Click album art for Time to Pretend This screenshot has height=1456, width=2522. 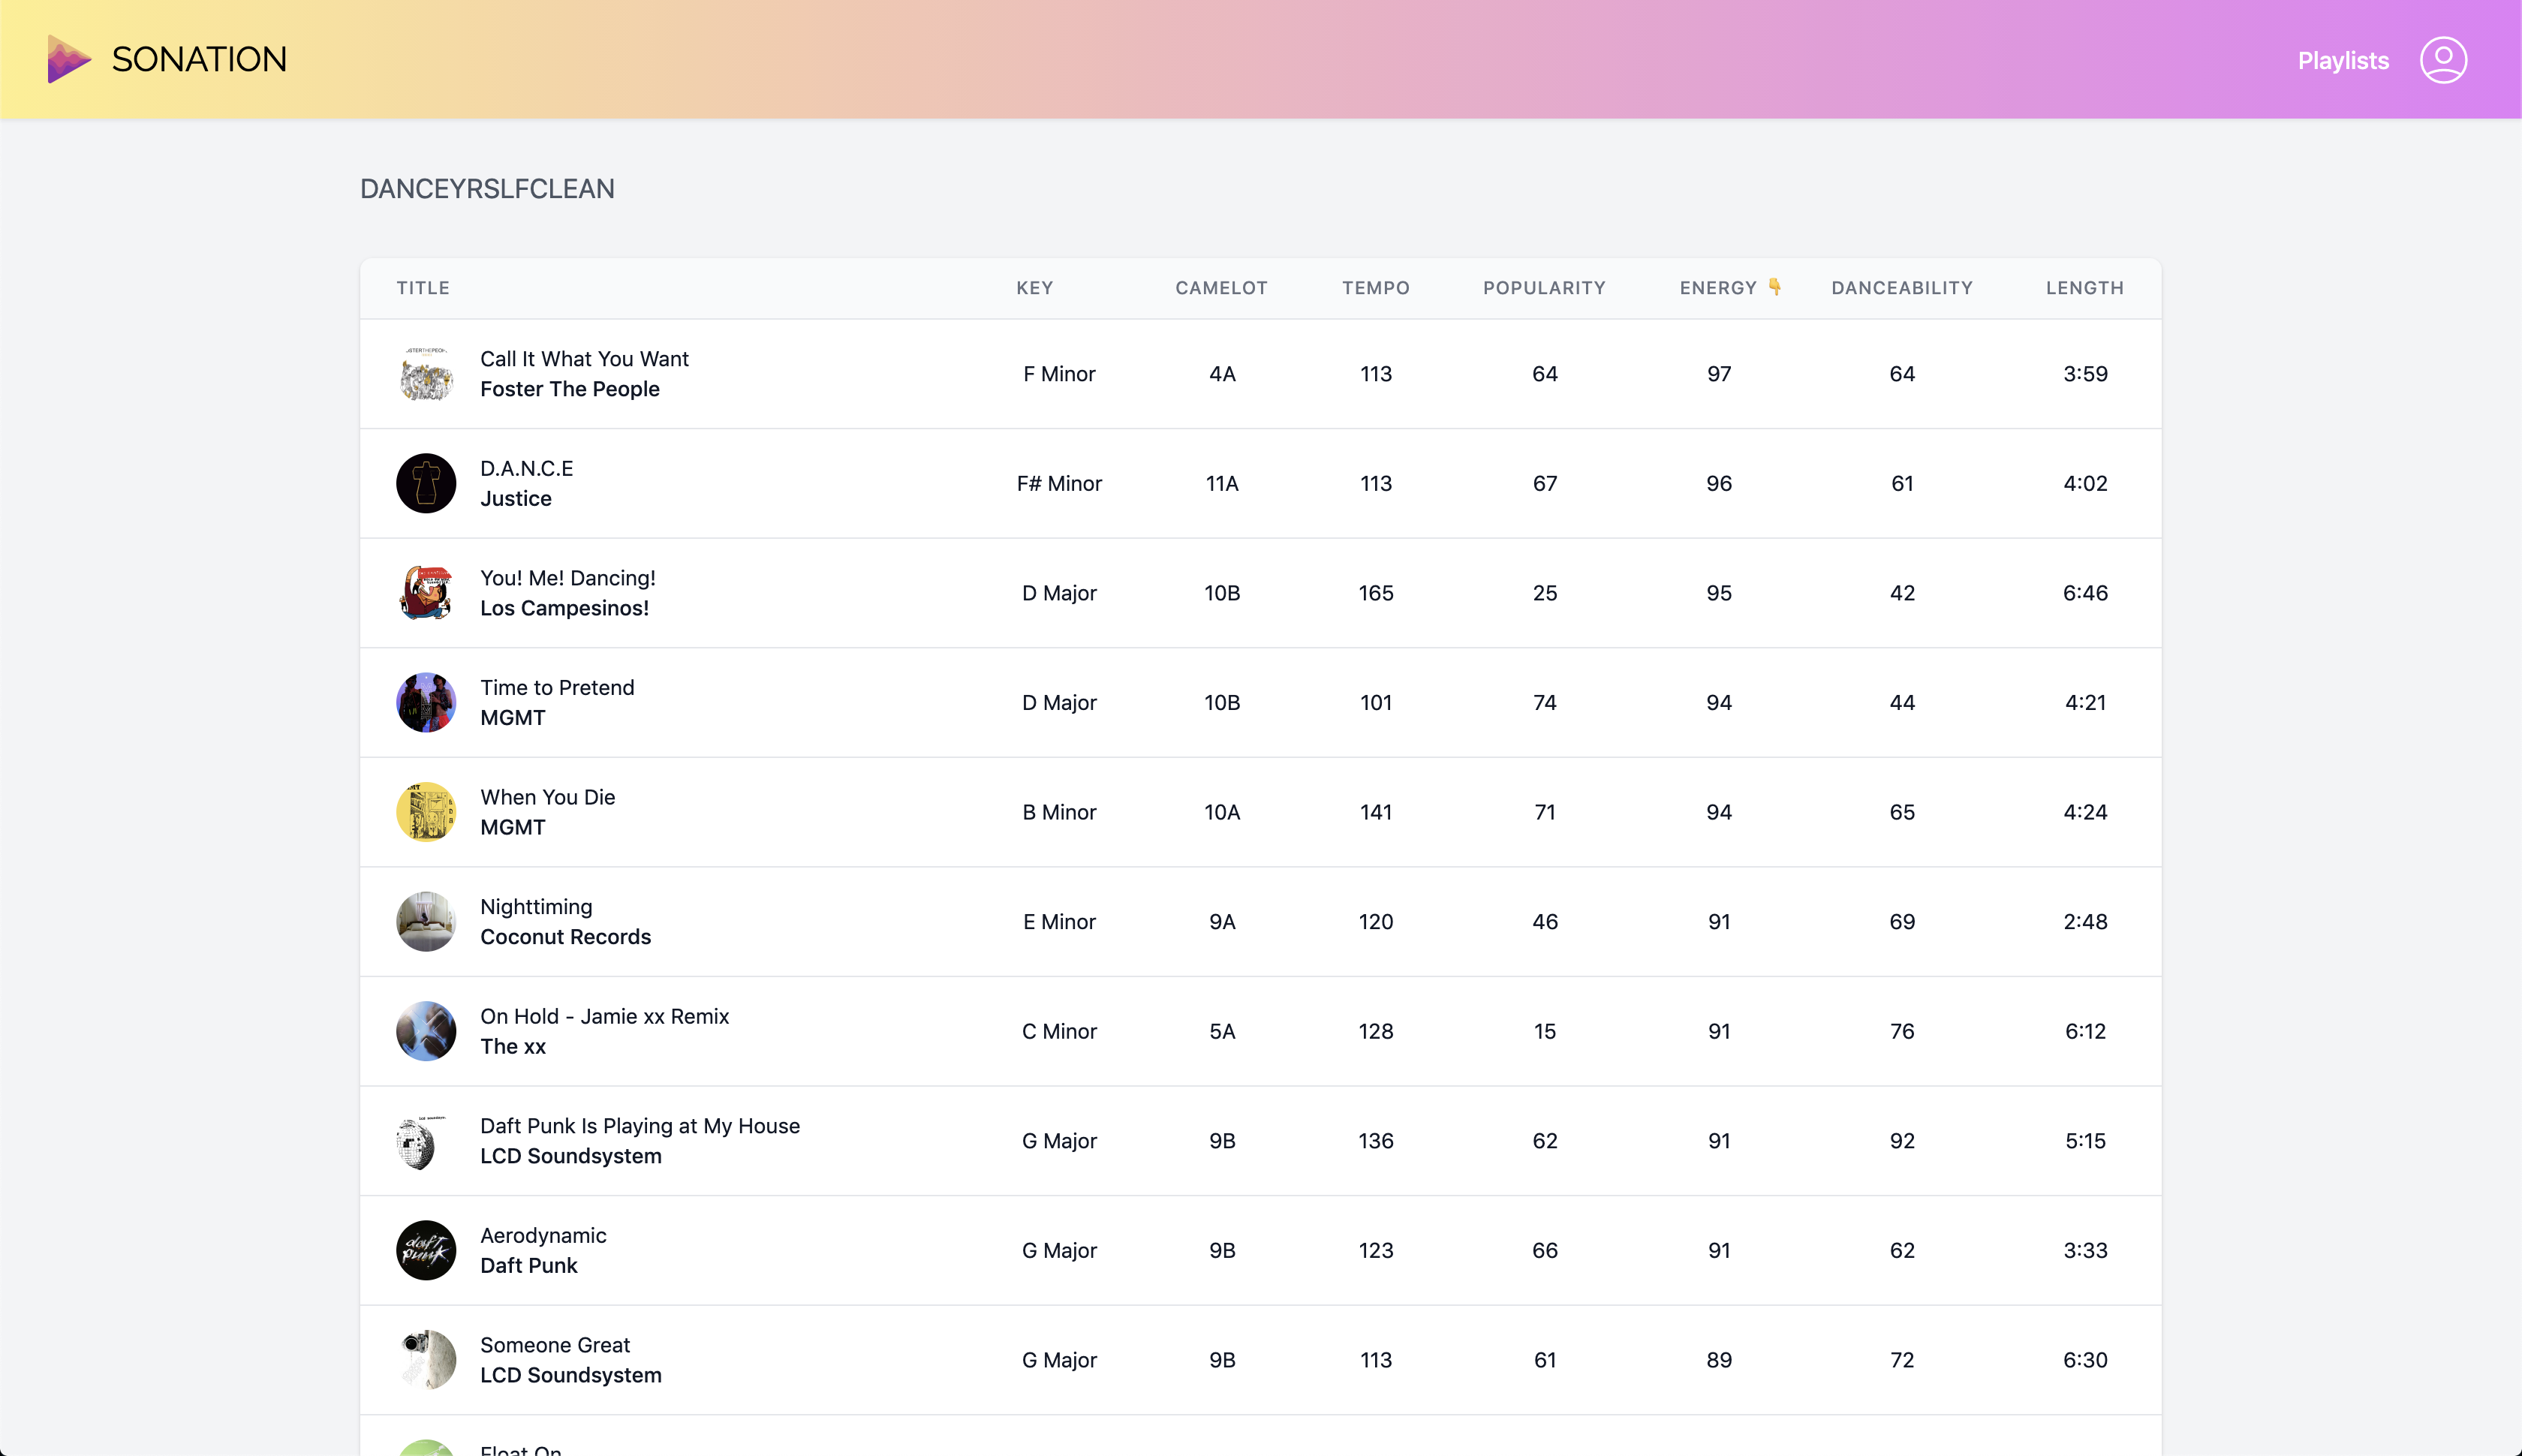[426, 702]
